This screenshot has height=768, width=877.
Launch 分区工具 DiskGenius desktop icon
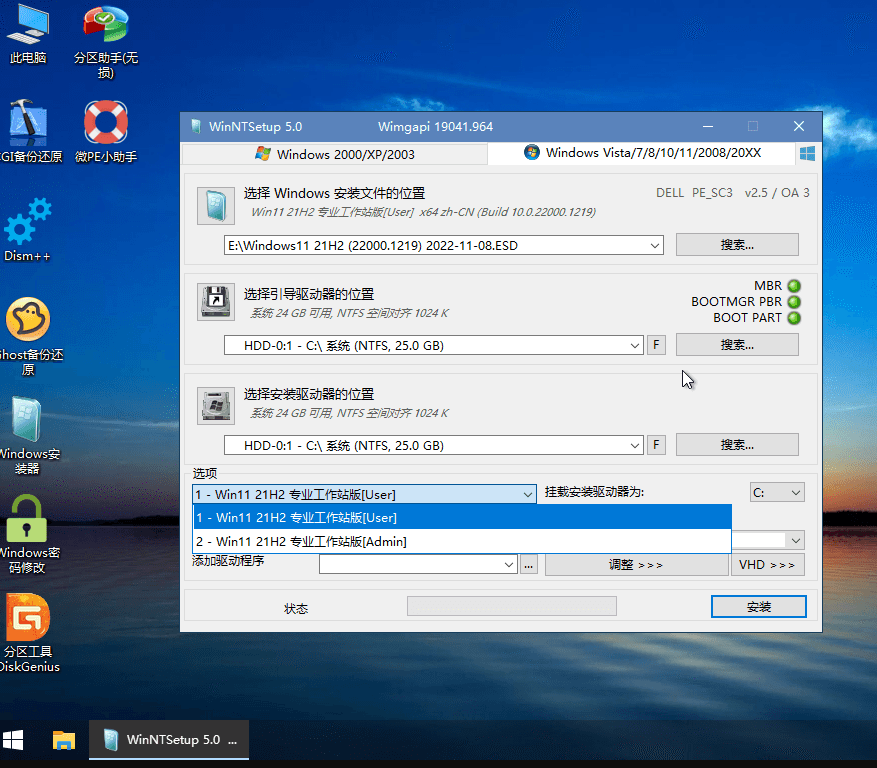pyautogui.click(x=28, y=633)
